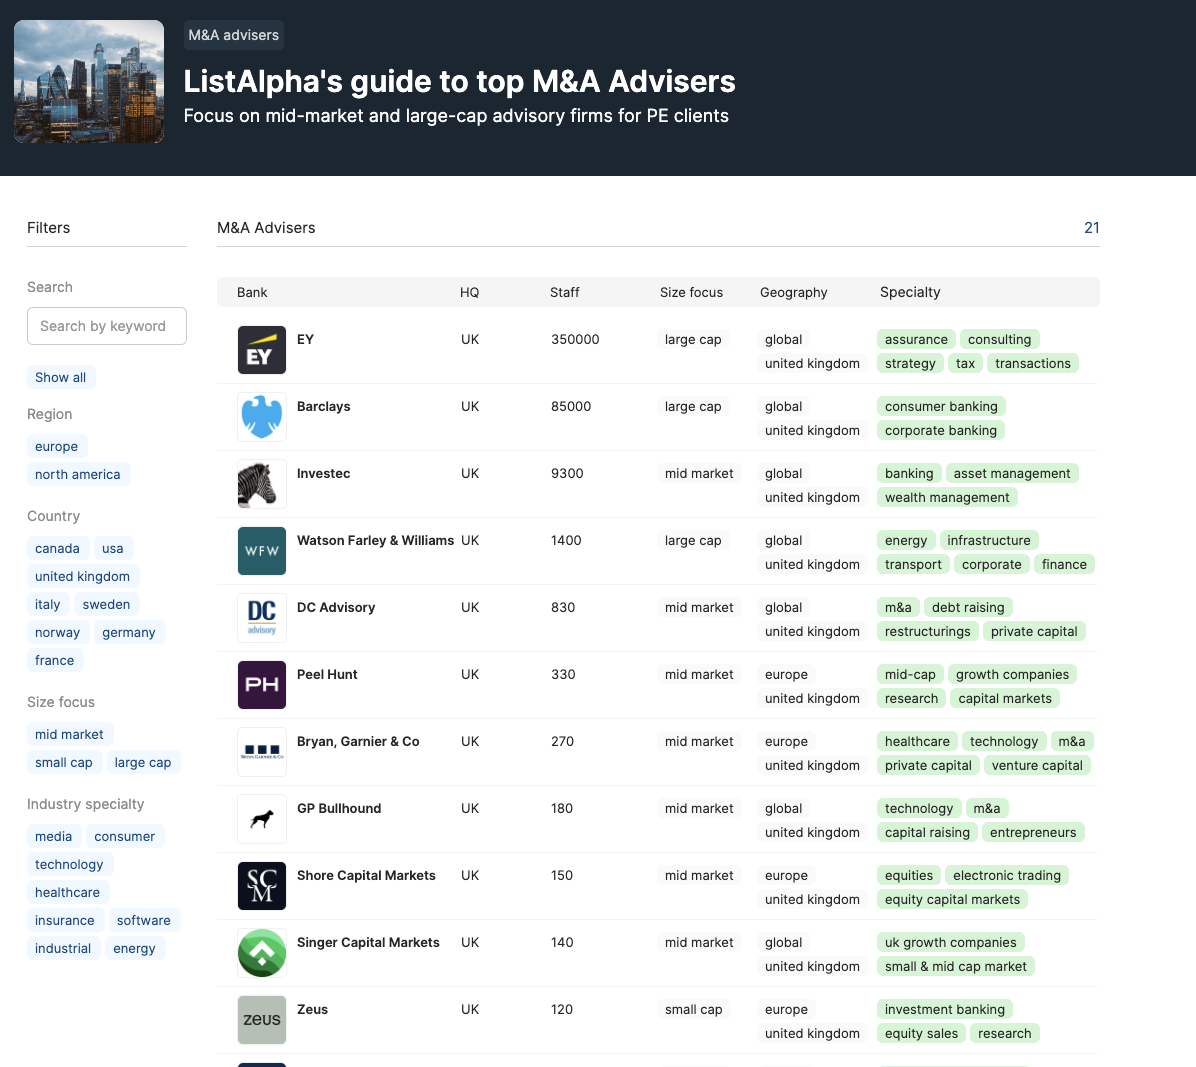Toggle the europe region filter
Image resolution: width=1196 pixels, height=1067 pixels.
56,446
